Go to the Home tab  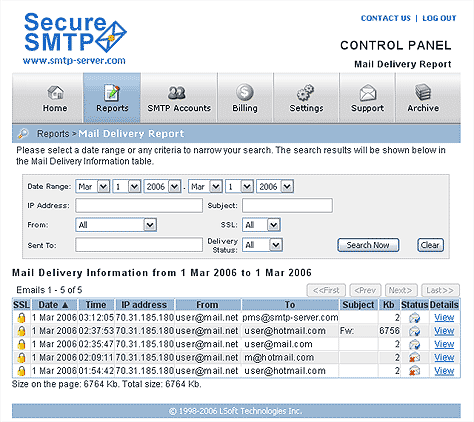48,98
